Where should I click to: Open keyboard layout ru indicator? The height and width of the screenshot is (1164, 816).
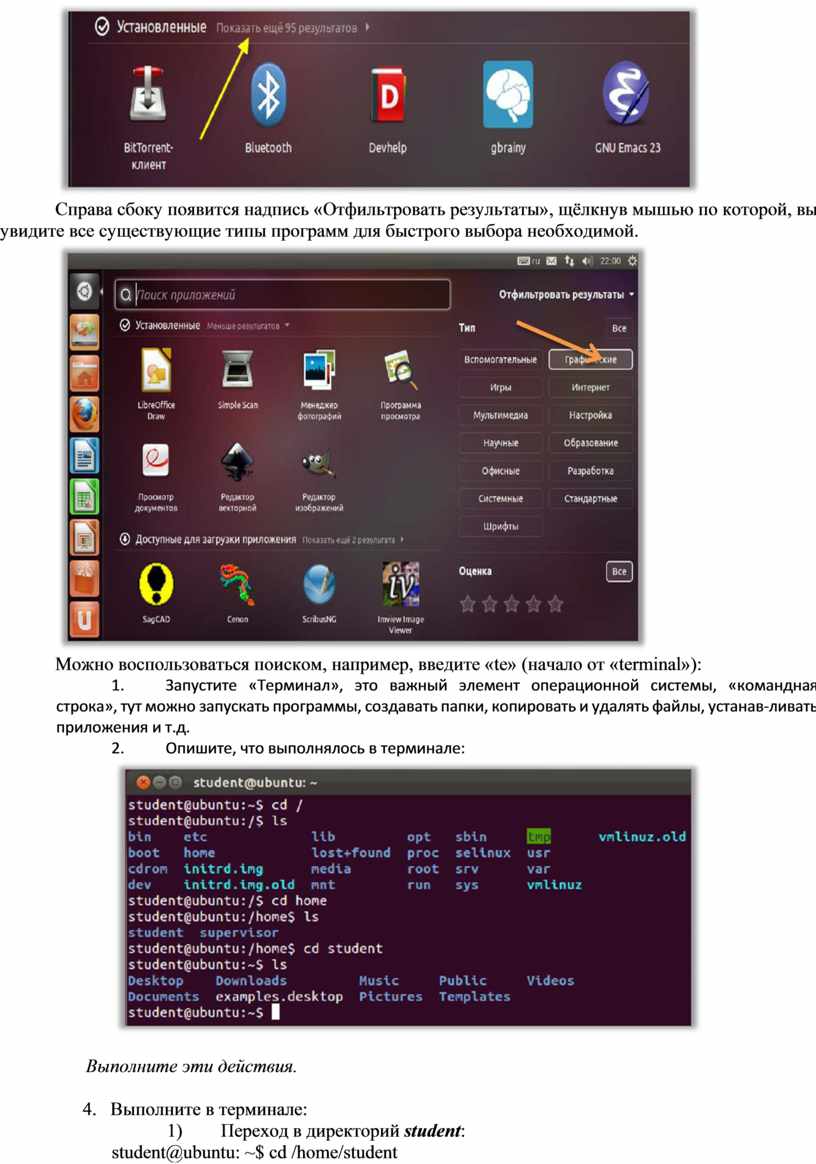click(528, 261)
